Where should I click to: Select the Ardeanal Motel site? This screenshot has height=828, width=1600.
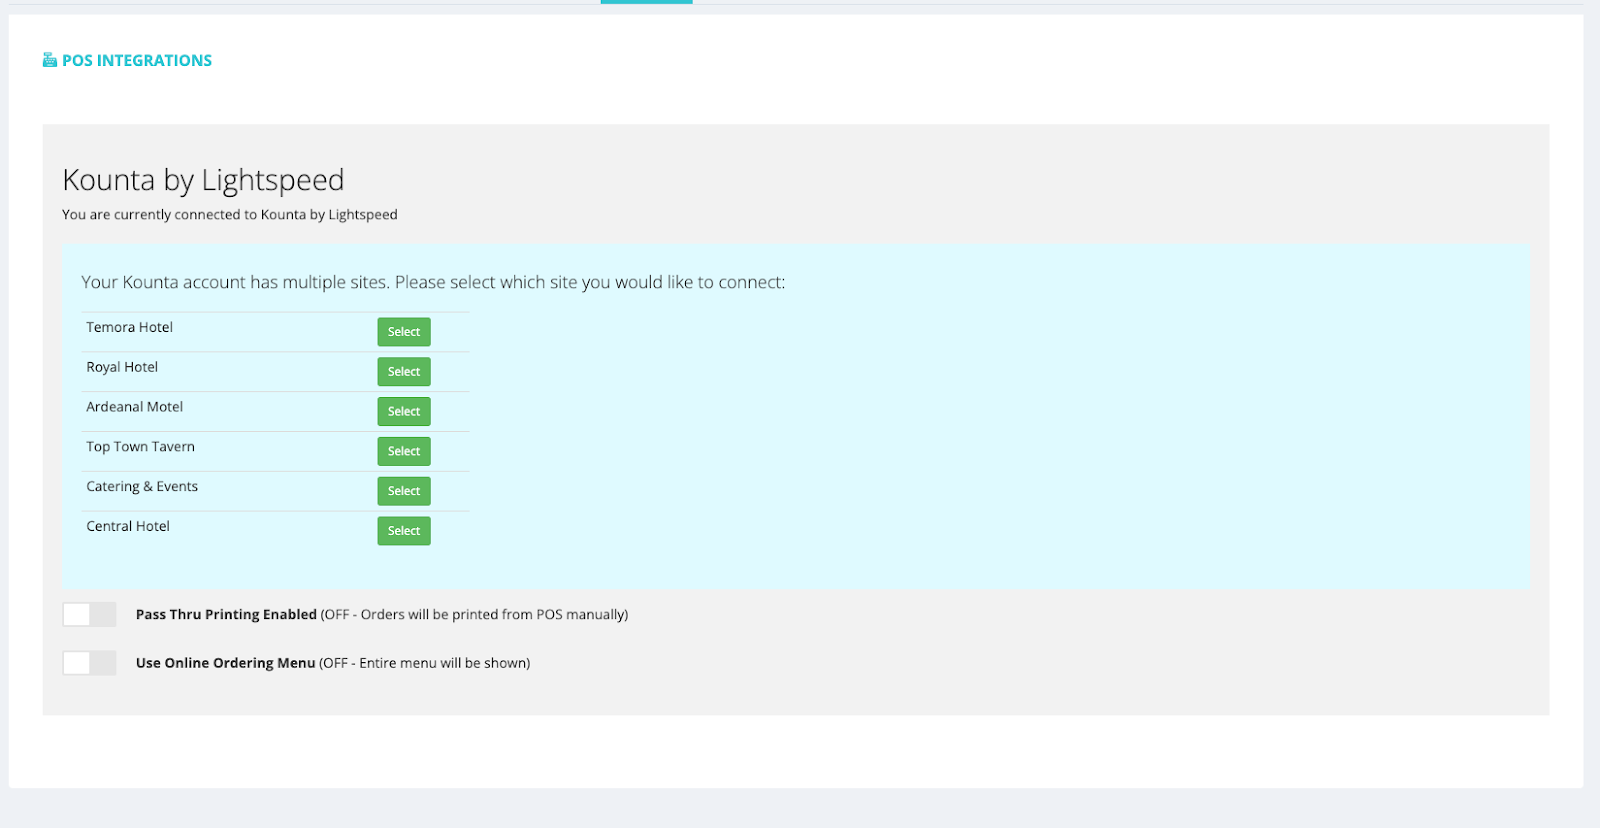(404, 412)
